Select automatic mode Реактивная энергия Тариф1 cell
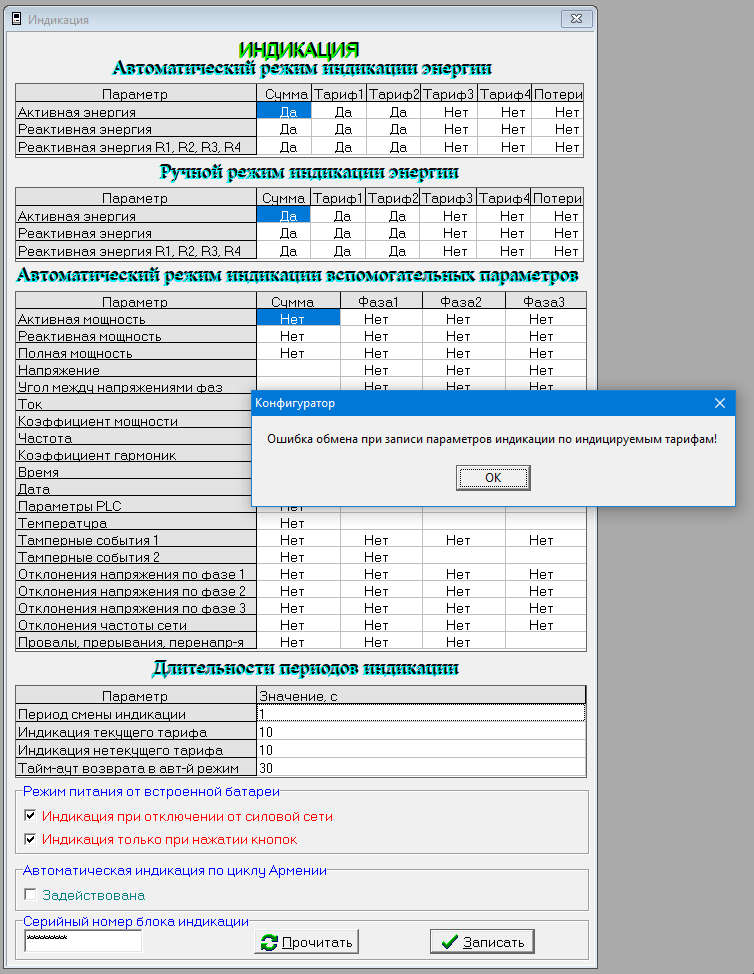 click(339, 129)
